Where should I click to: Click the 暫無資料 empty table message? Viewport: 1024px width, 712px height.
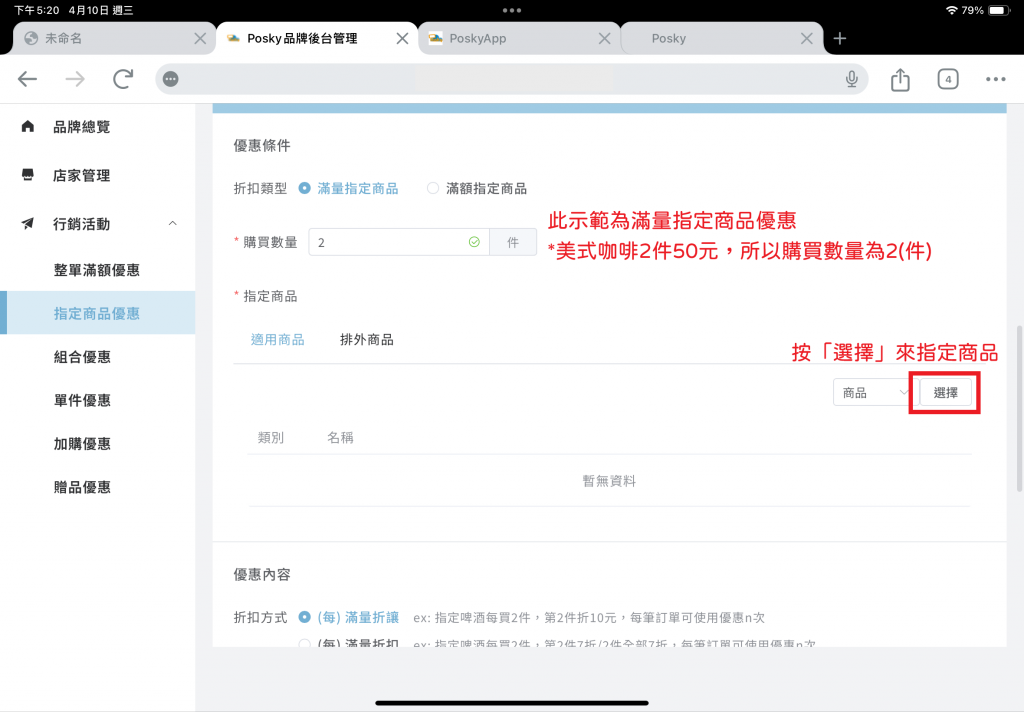[609, 481]
